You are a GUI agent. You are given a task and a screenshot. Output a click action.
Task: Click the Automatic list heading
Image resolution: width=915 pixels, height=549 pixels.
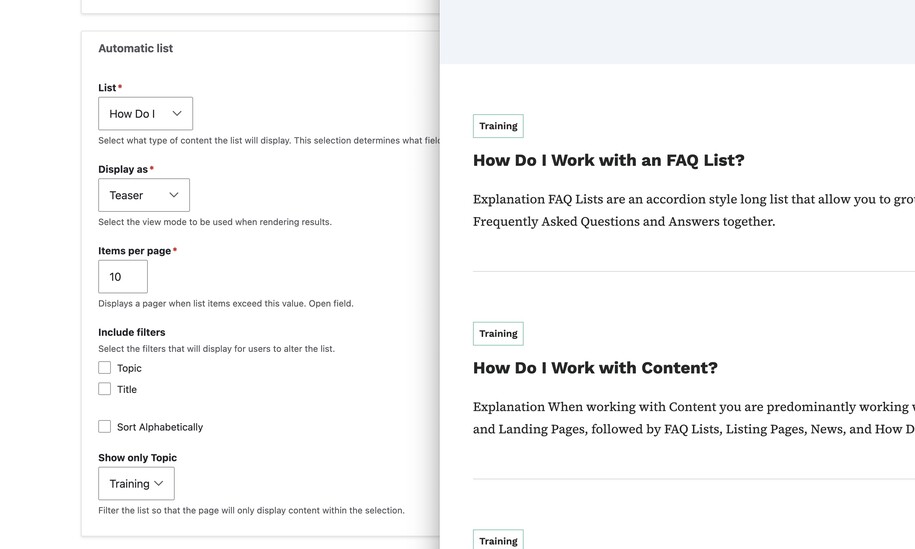(135, 48)
